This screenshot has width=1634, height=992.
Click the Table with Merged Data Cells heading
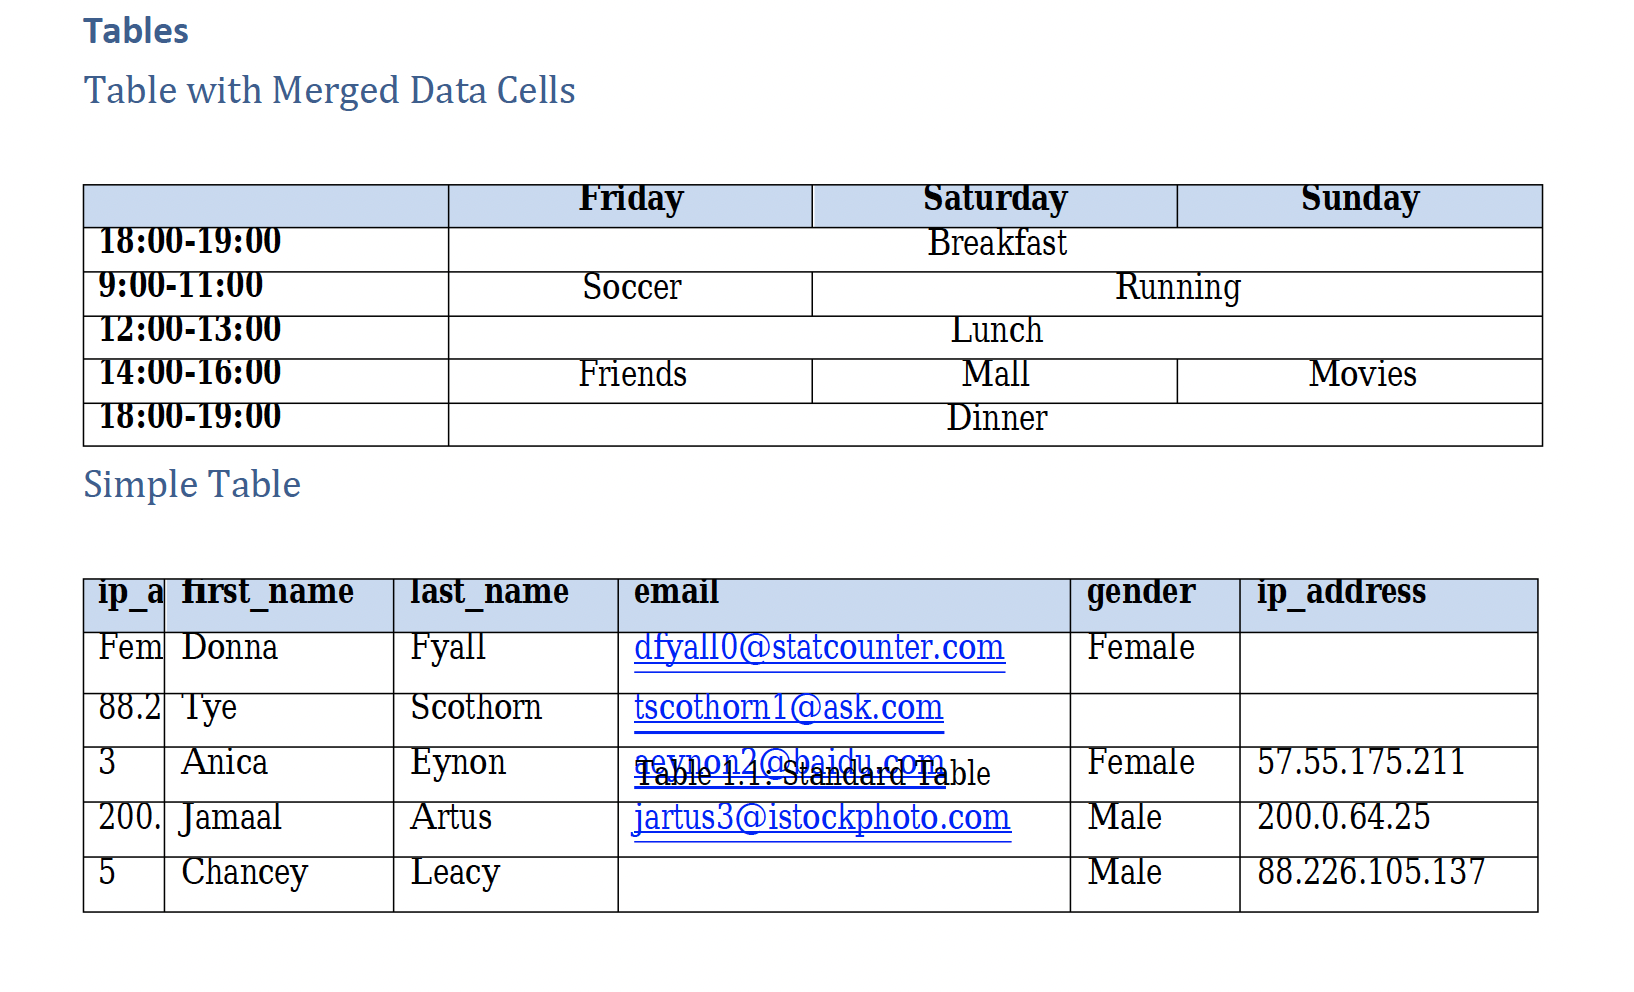pyautogui.click(x=329, y=91)
